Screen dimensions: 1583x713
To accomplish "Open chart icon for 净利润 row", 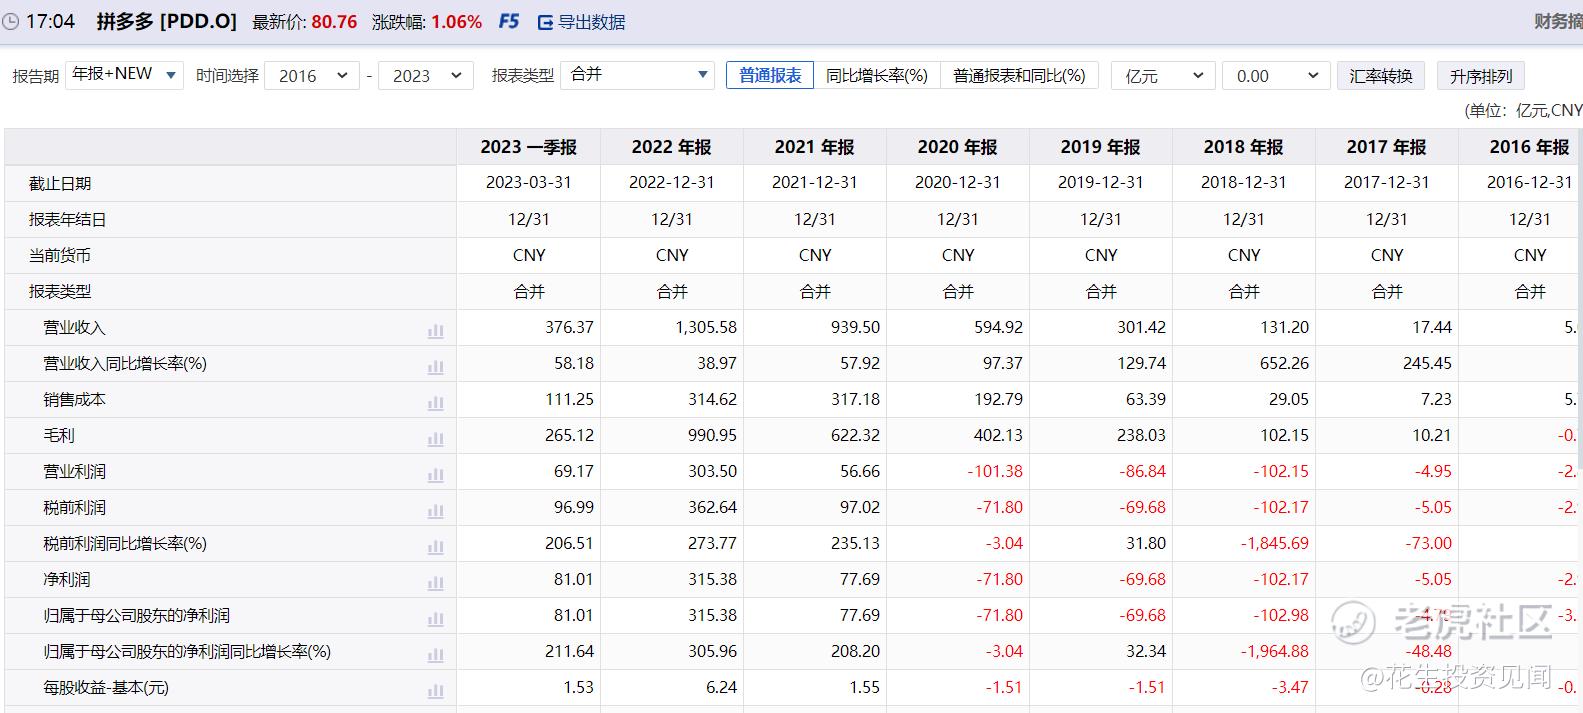I will [435, 583].
